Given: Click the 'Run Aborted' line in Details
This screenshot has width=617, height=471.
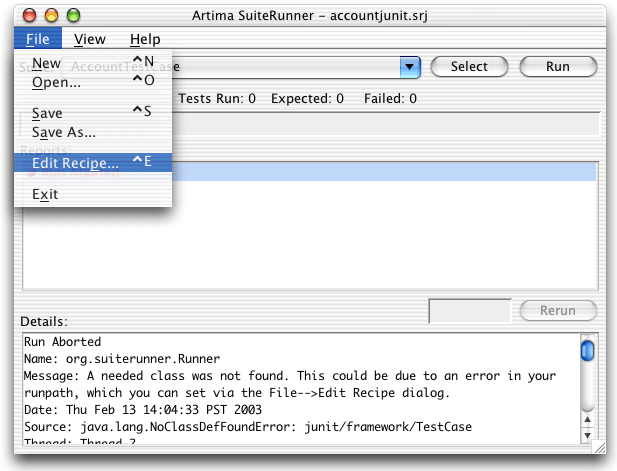Looking at the screenshot, I should click(63, 342).
